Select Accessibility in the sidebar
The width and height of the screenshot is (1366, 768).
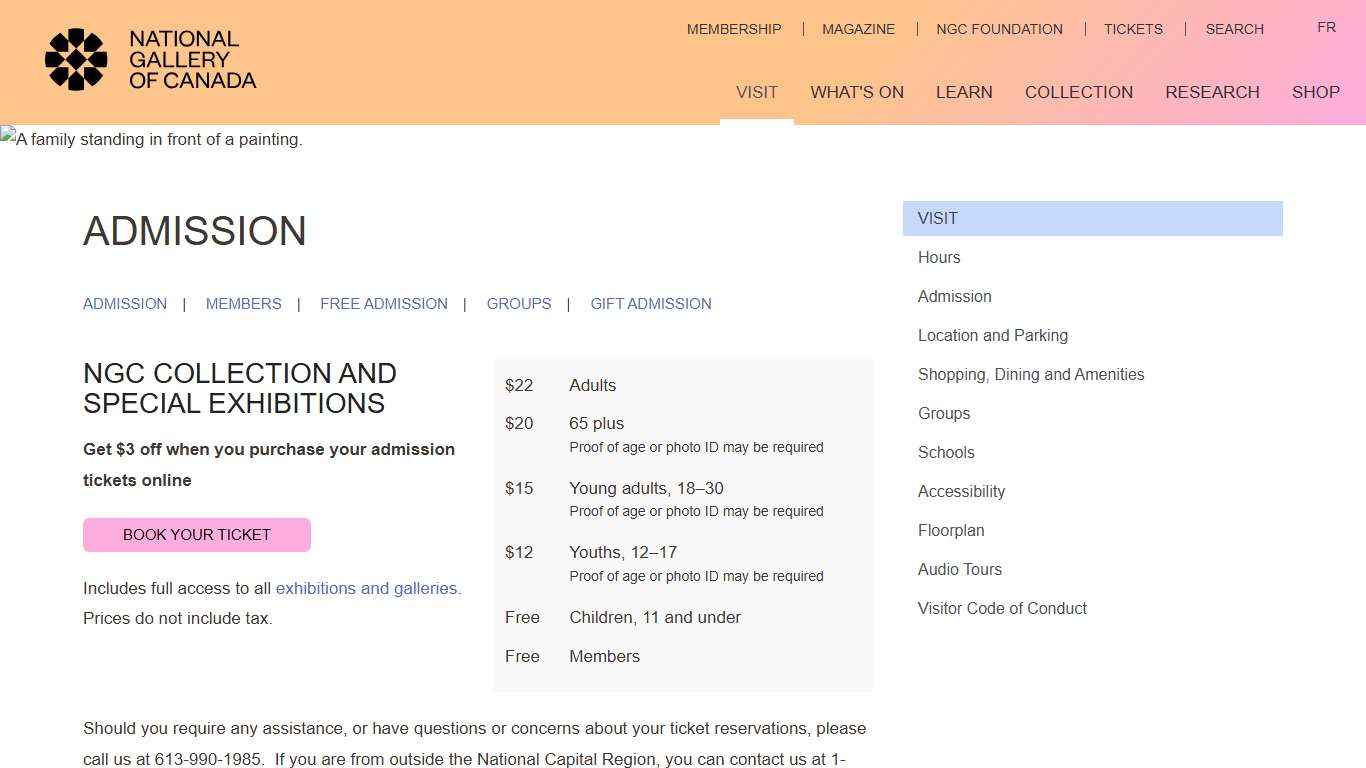961,491
